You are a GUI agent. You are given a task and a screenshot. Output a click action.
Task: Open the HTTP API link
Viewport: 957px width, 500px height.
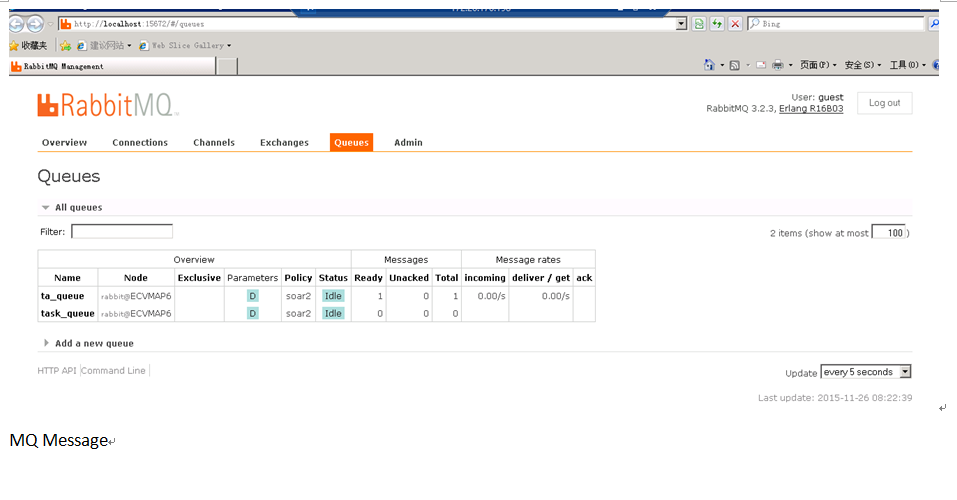(x=57, y=371)
